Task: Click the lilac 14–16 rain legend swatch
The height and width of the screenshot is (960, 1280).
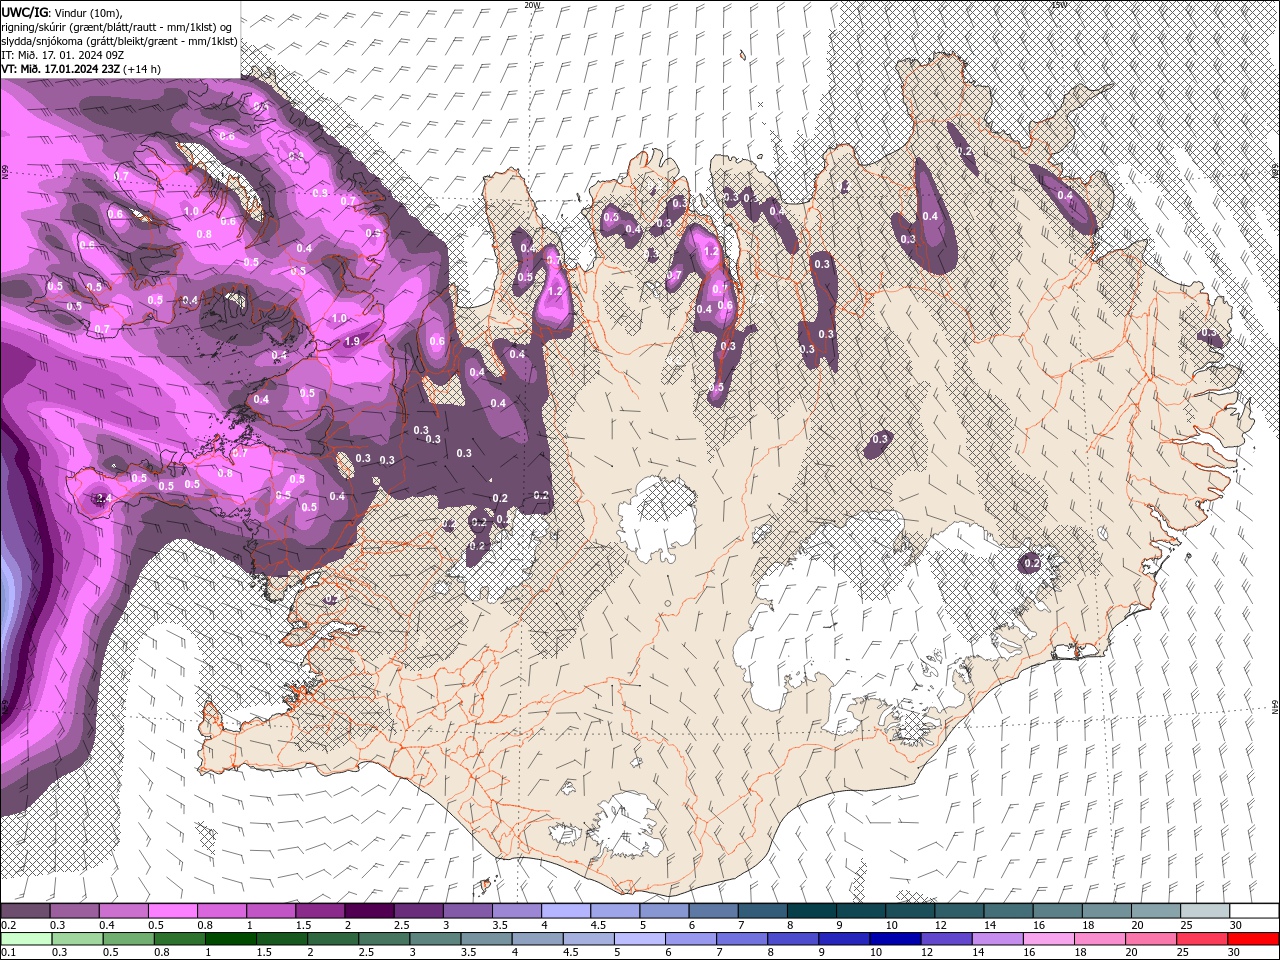Action: pos(997,939)
